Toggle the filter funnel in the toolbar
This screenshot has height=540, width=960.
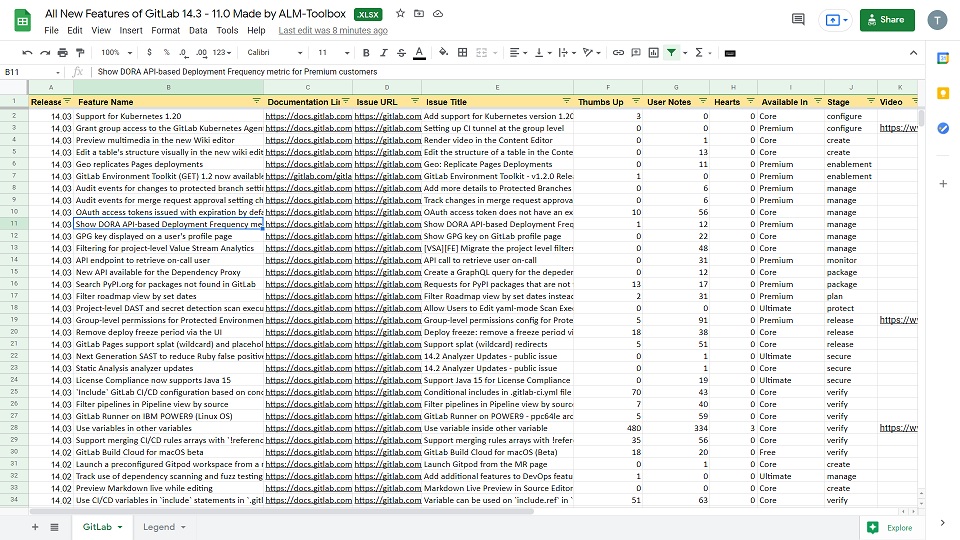[x=672, y=53]
